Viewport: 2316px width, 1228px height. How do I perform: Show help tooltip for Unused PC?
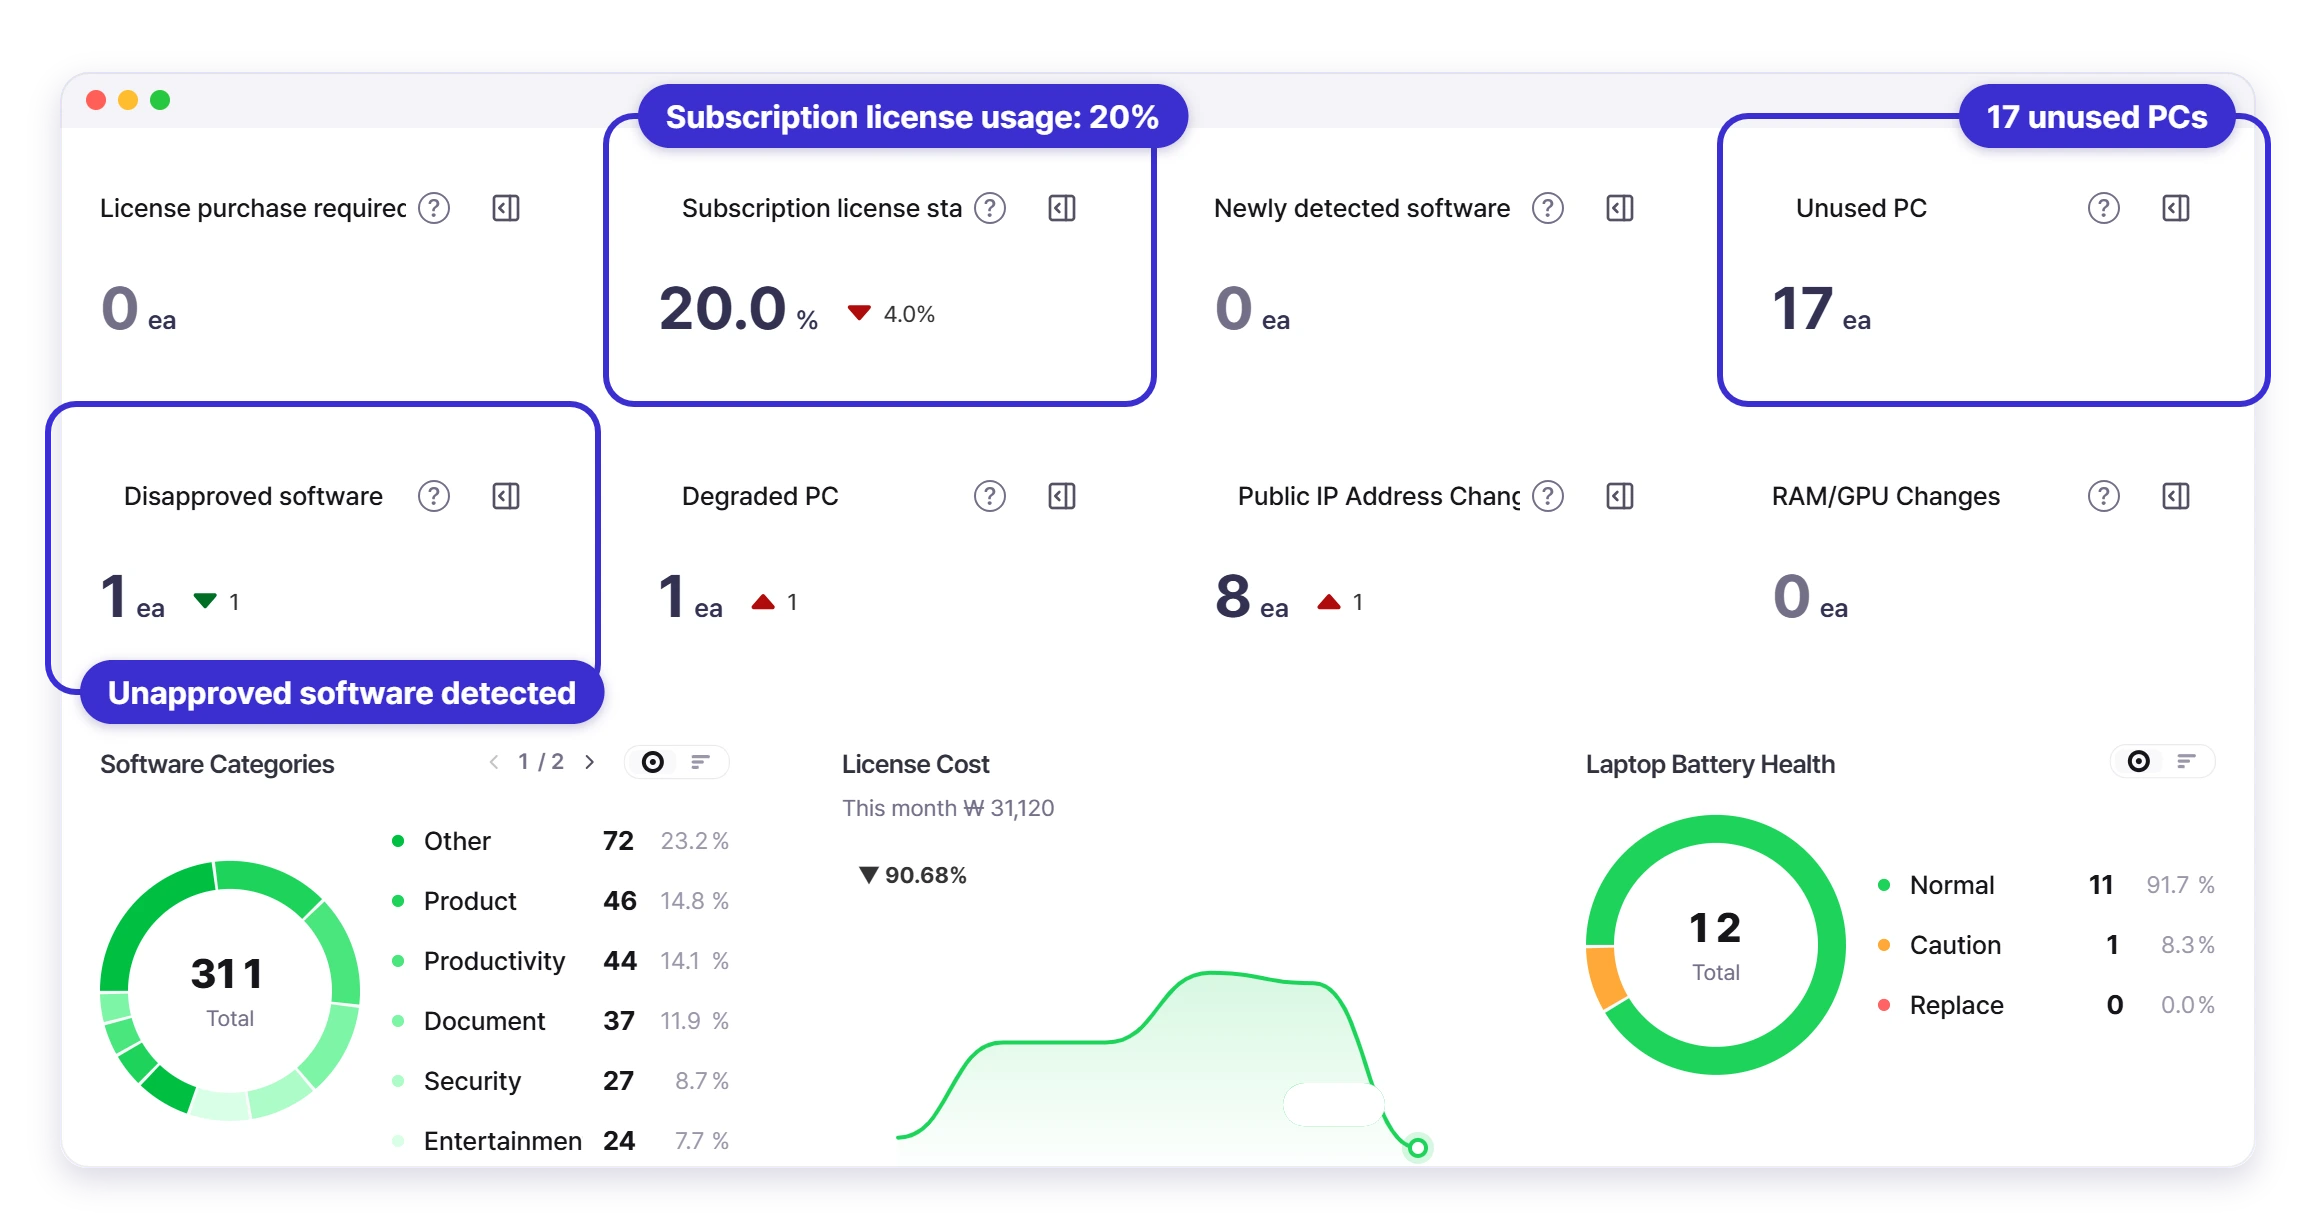tap(2104, 208)
